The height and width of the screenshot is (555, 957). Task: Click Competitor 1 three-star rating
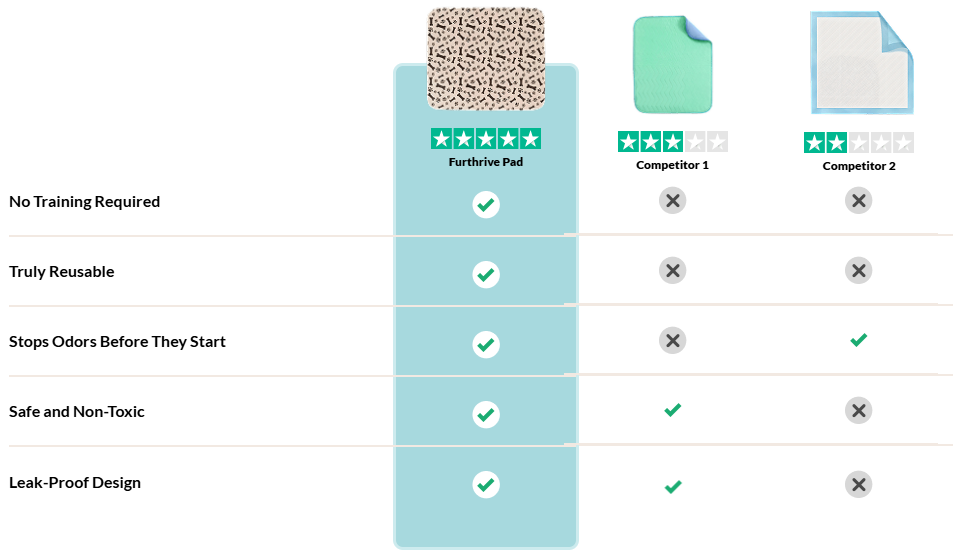pyautogui.click(x=673, y=142)
